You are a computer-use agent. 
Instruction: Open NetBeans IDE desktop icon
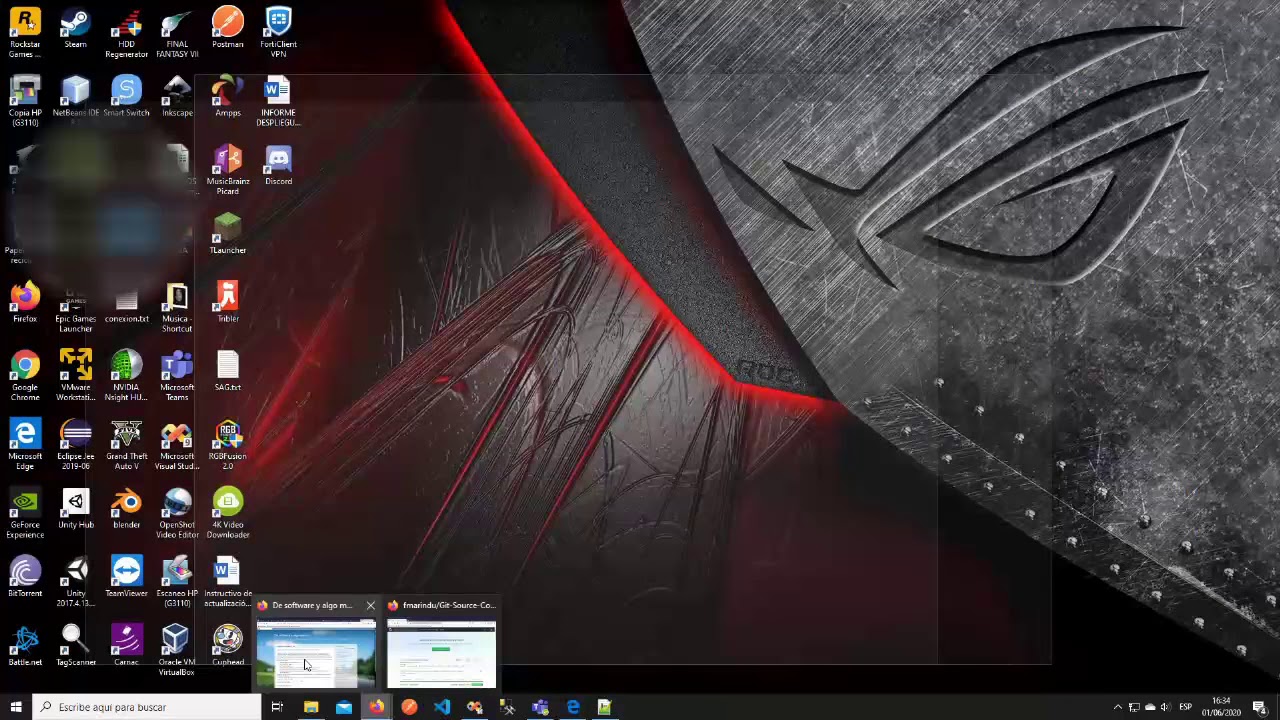[x=75, y=96]
